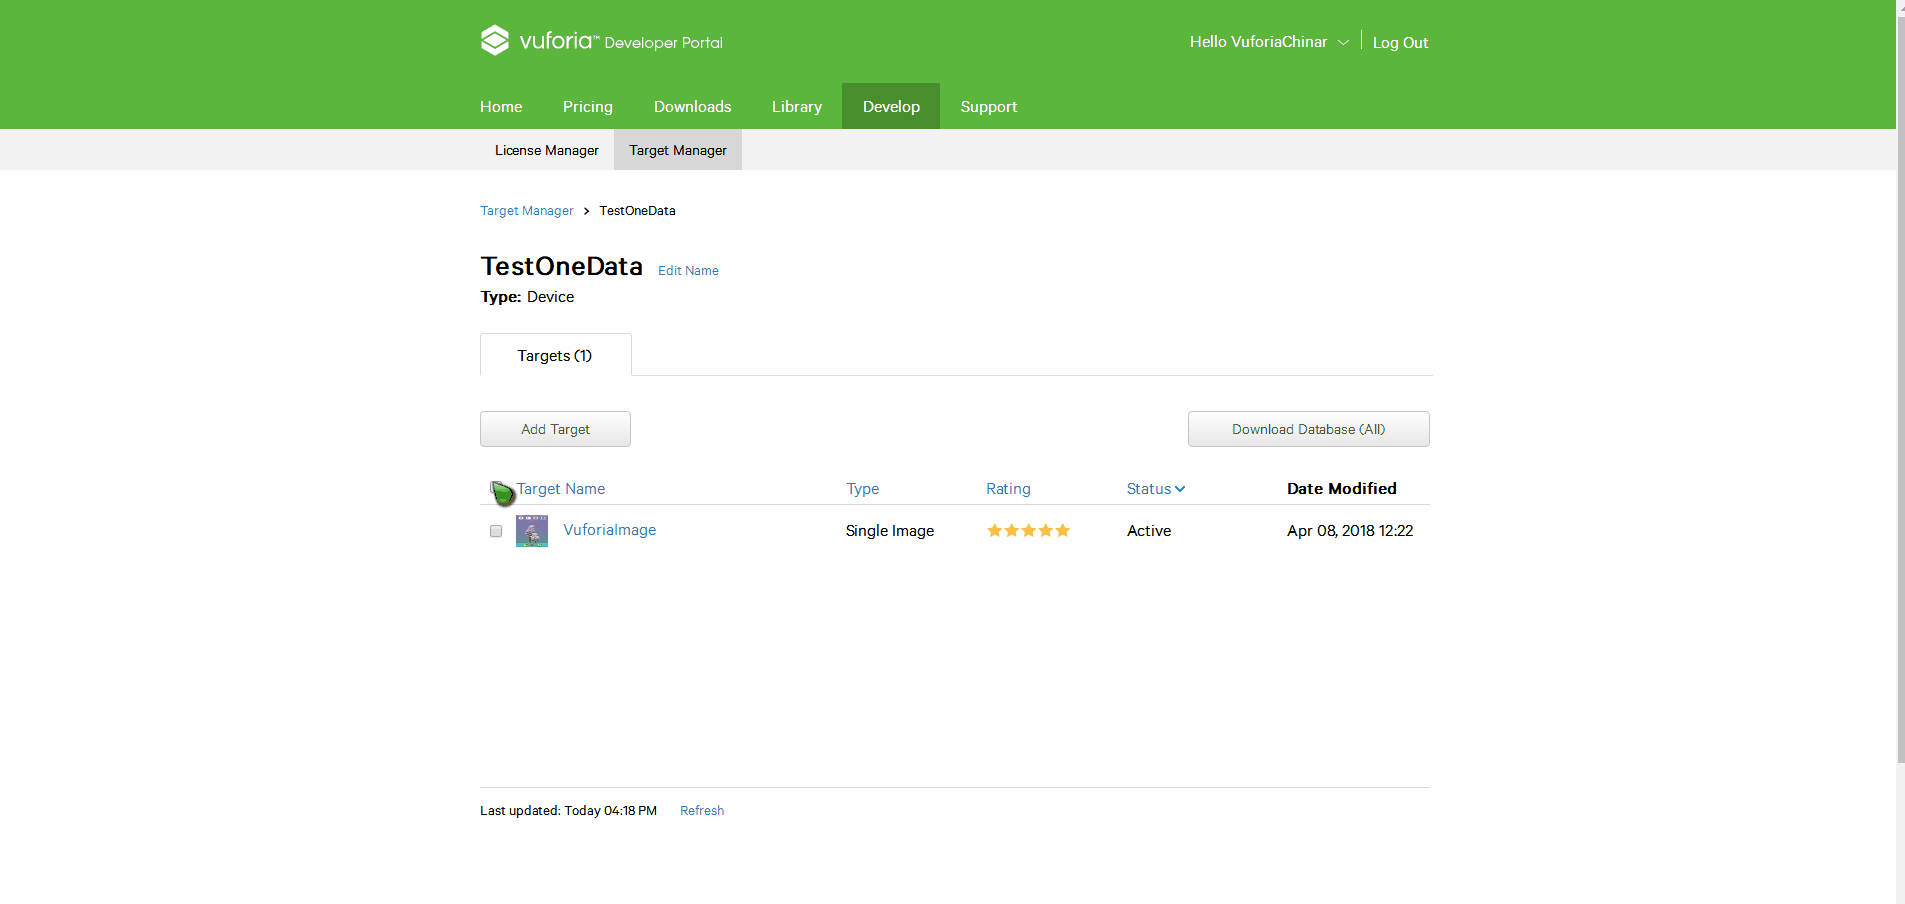The width and height of the screenshot is (1905, 904).
Task: Click the five-star rating of VuforiaImage
Action: pyautogui.click(x=1029, y=531)
